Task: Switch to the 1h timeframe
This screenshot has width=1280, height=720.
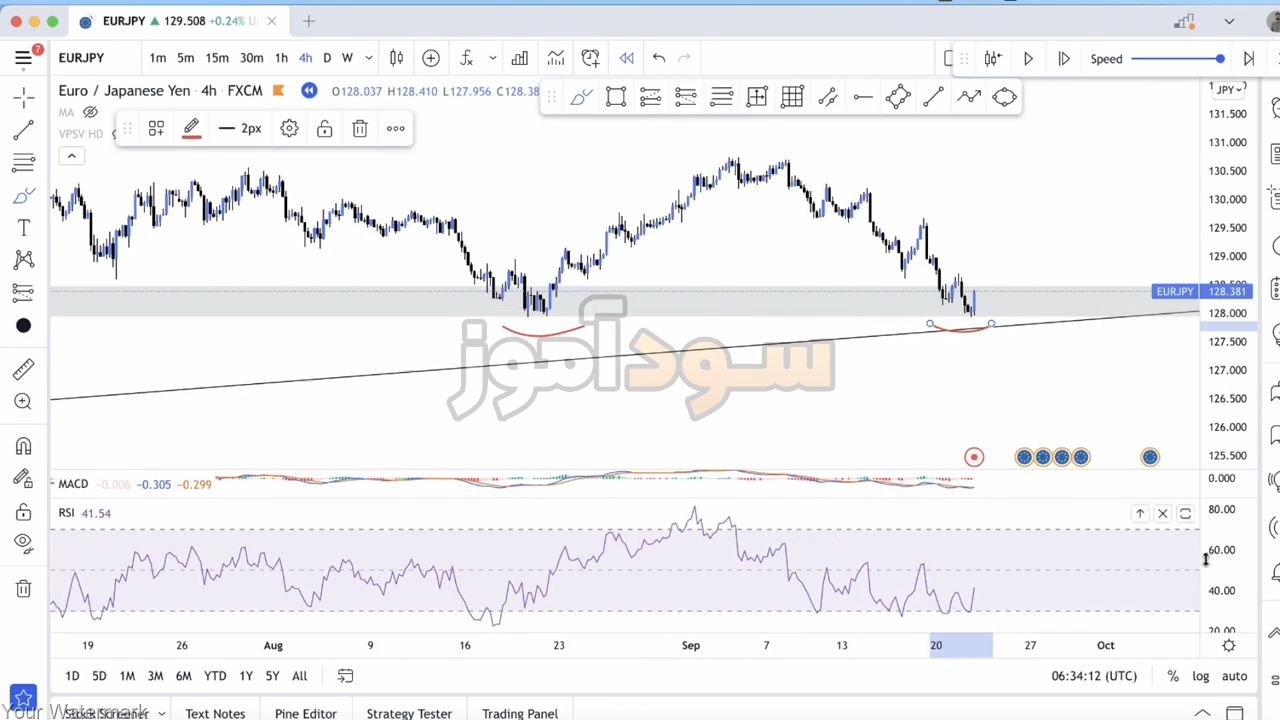Action: (281, 58)
